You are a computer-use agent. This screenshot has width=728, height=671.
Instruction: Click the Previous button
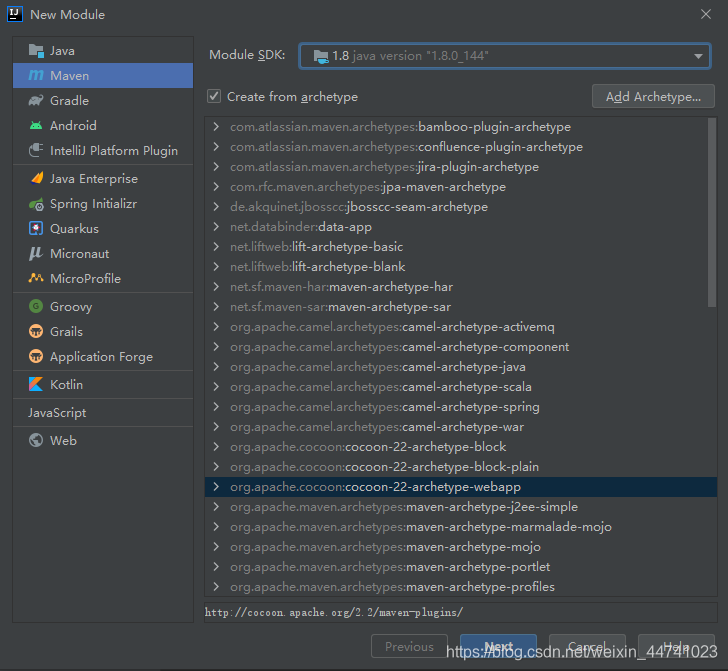pyautogui.click(x=409, y=646)
